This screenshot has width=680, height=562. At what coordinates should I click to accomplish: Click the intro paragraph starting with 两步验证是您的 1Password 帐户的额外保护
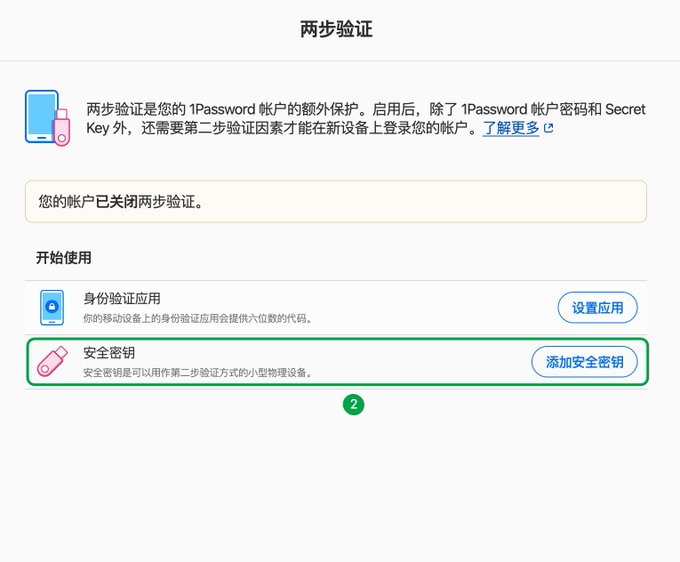point(366,118)
